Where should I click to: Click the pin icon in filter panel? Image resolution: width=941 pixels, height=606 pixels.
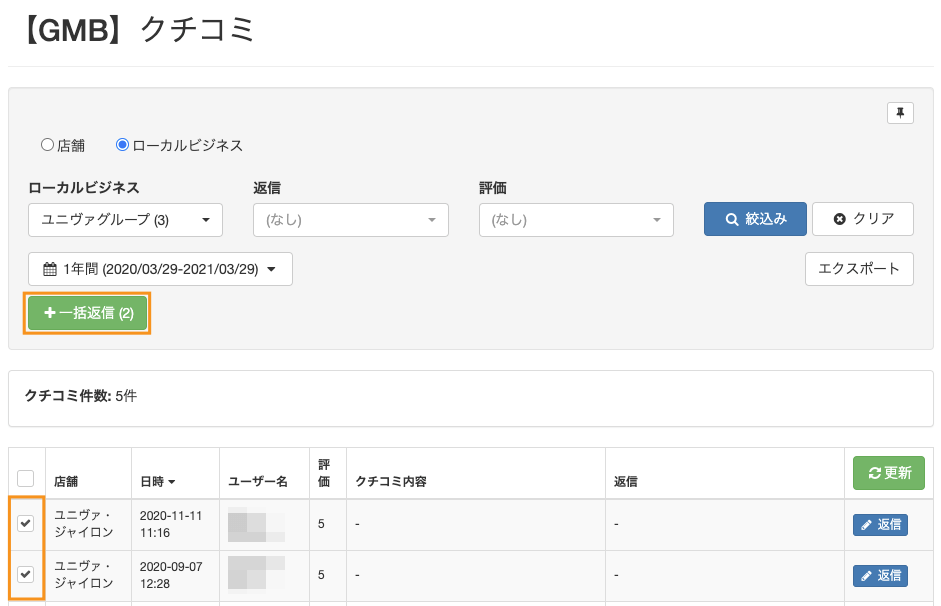point(900,113)
